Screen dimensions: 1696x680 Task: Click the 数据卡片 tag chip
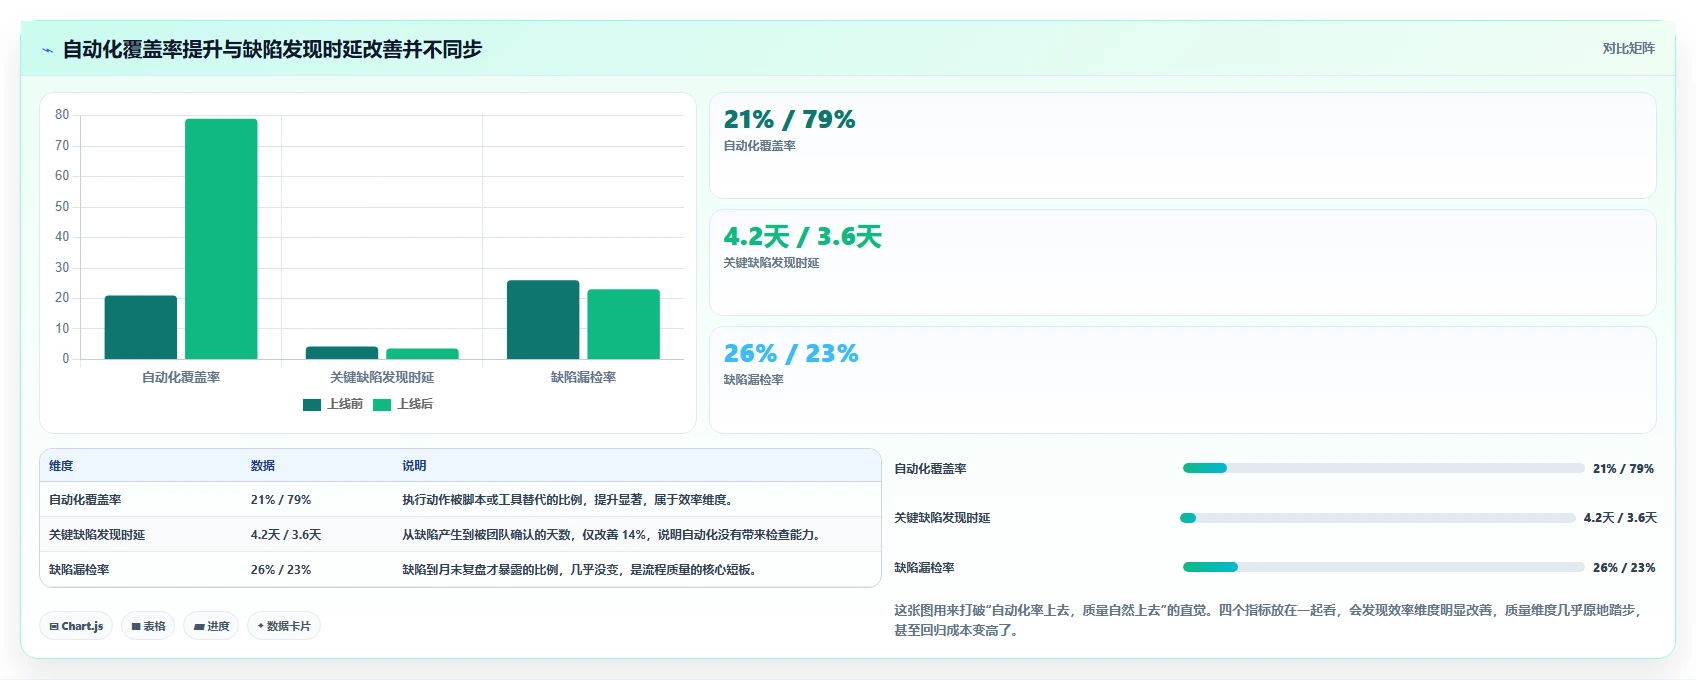(284, 626)
